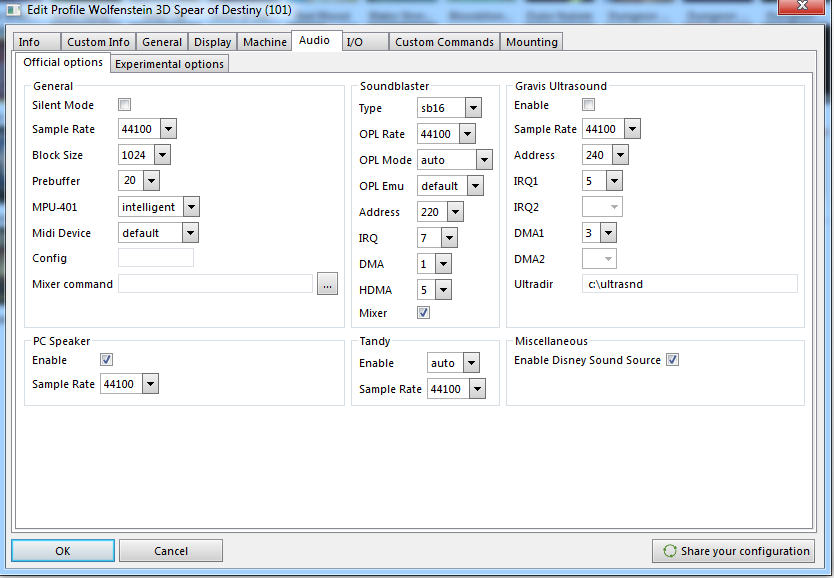Switch to the Display tab
This screenshot has width=834, height=578.
pyautogui.click(x=213, y=42)
